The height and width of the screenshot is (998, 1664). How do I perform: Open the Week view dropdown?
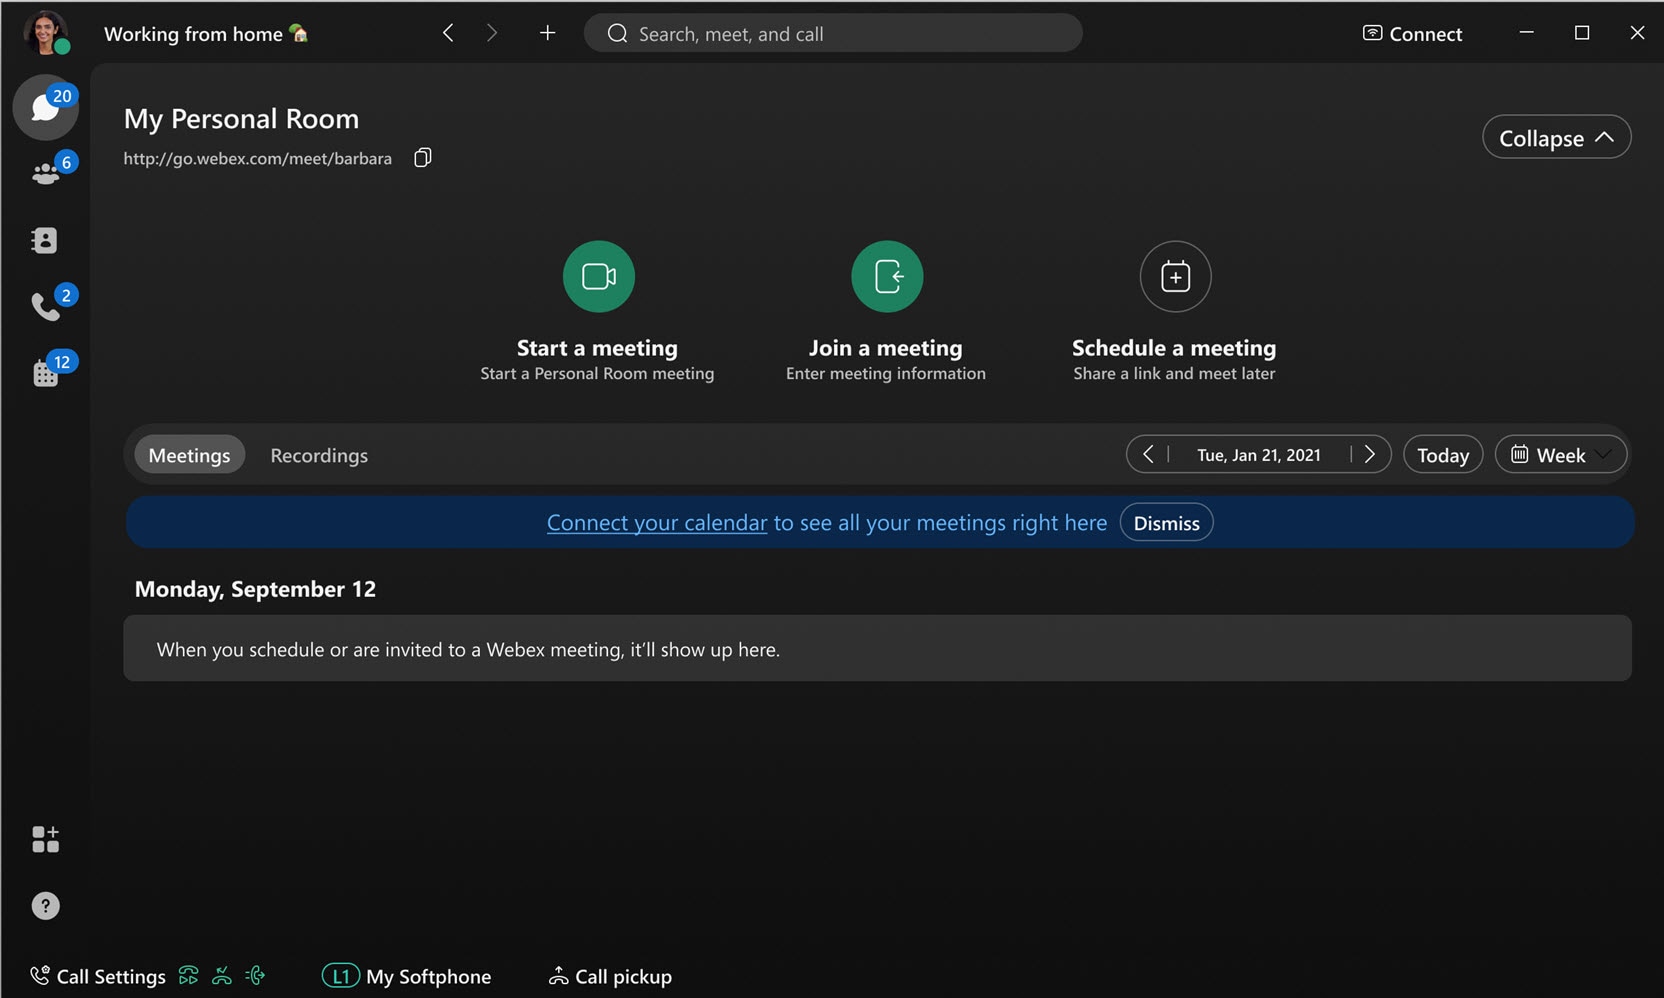pyautogui.click(x=1561, y=455)
